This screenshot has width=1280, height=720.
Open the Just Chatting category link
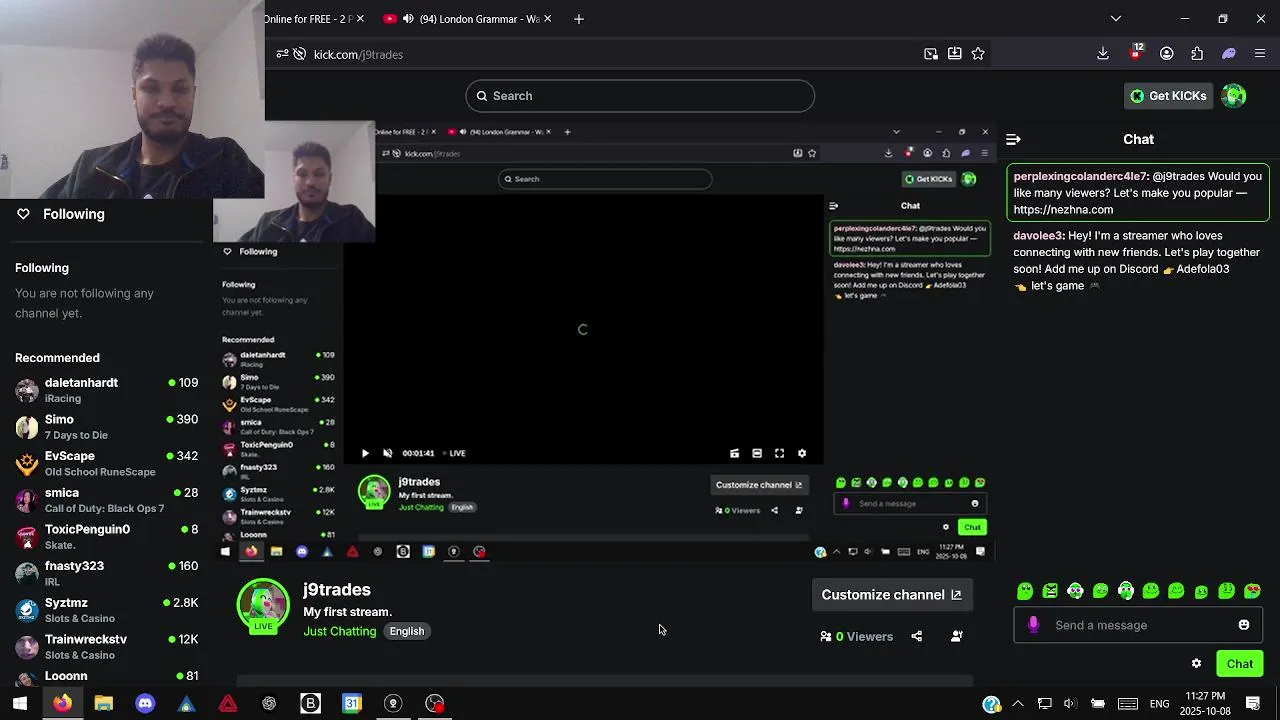tap(340, 631)
